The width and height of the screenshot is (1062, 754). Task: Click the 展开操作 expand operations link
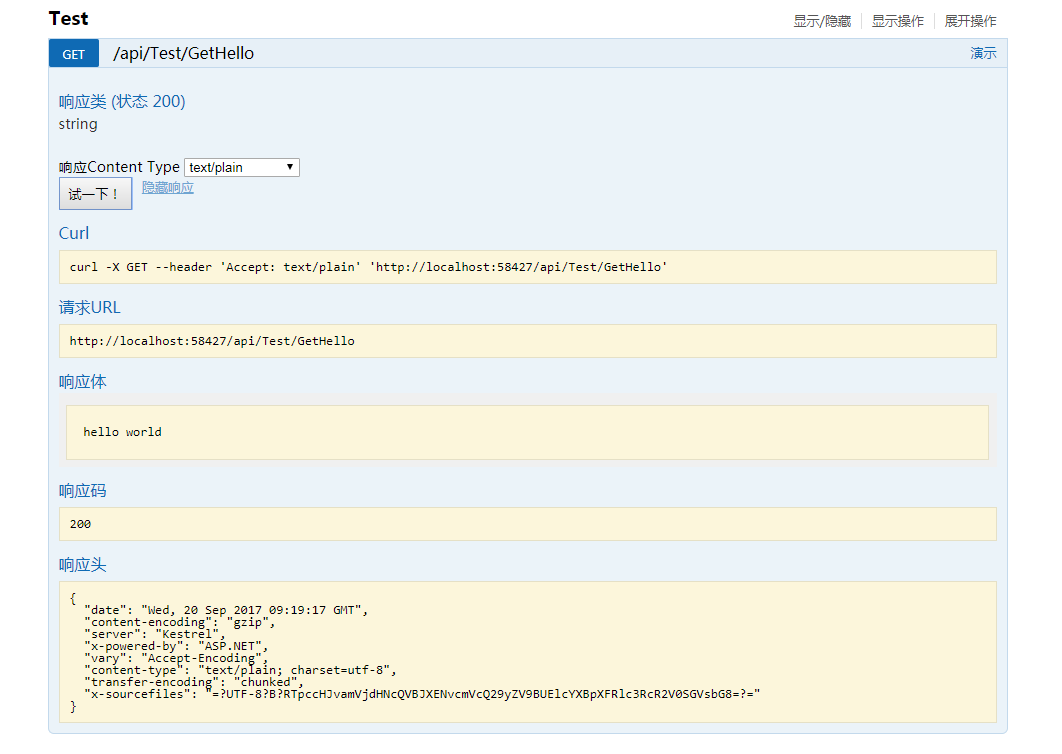point(971,21)
